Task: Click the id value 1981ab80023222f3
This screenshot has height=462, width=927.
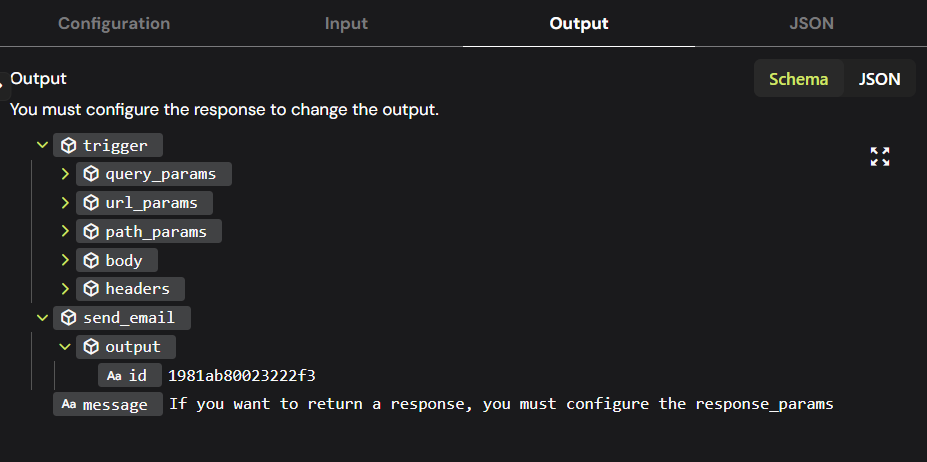Action: tap(242, 375)
